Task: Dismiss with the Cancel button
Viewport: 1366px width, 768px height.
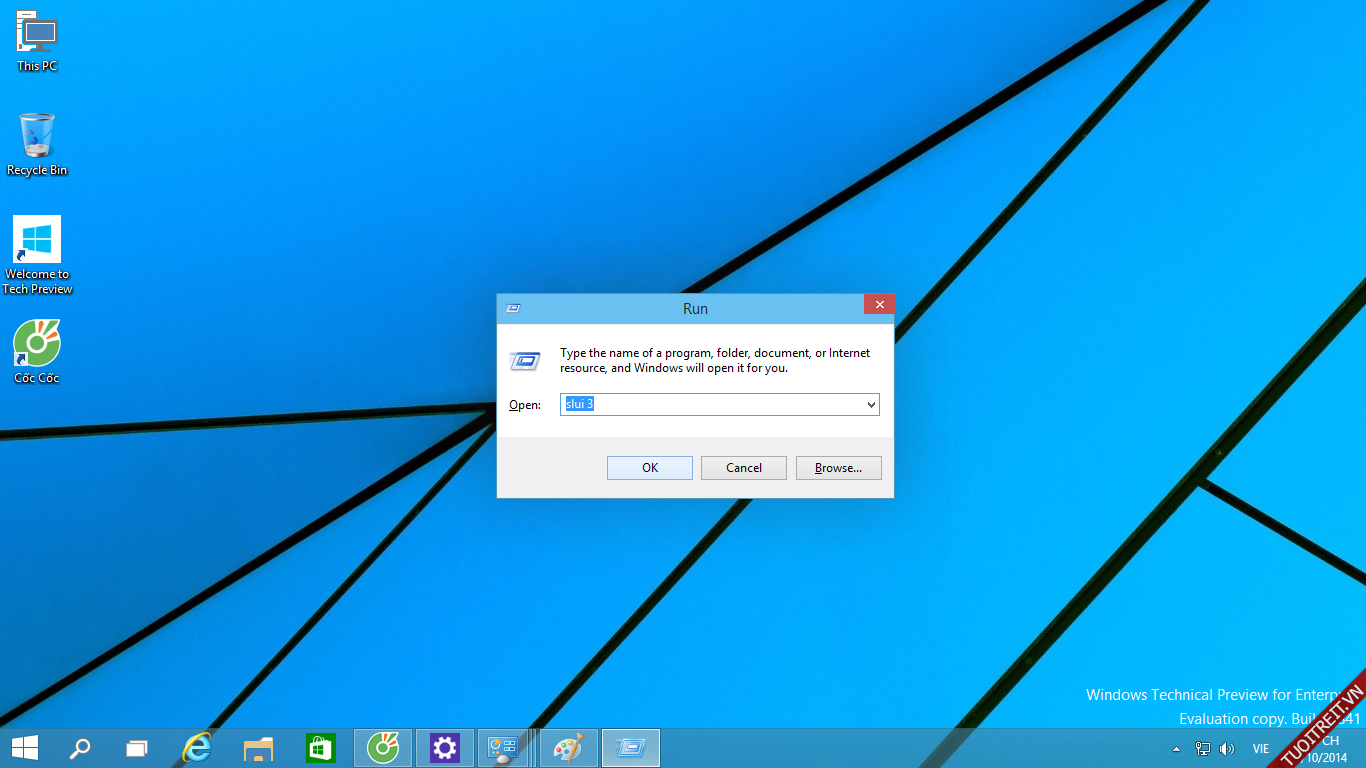Action: (744, 468)
